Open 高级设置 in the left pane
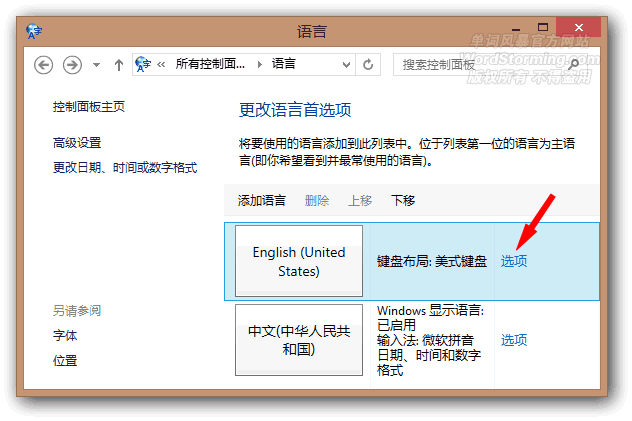This screenshot has width=632, height=421. (77, 143)
